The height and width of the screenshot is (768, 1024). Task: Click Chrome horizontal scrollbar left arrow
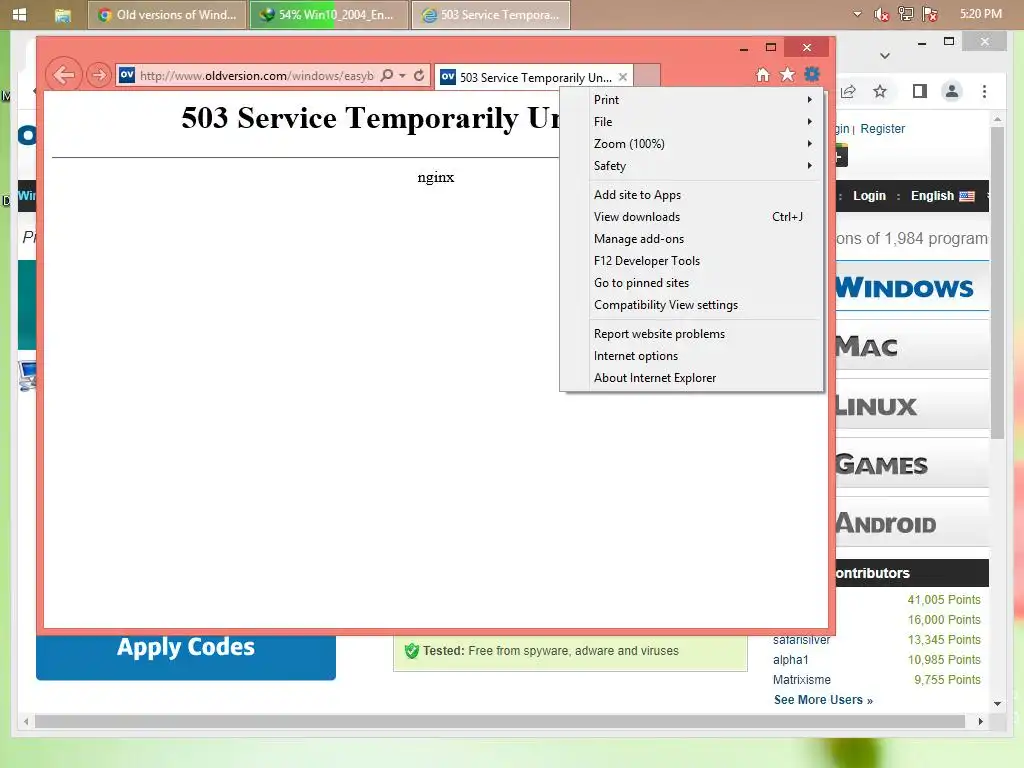point(25,722)
